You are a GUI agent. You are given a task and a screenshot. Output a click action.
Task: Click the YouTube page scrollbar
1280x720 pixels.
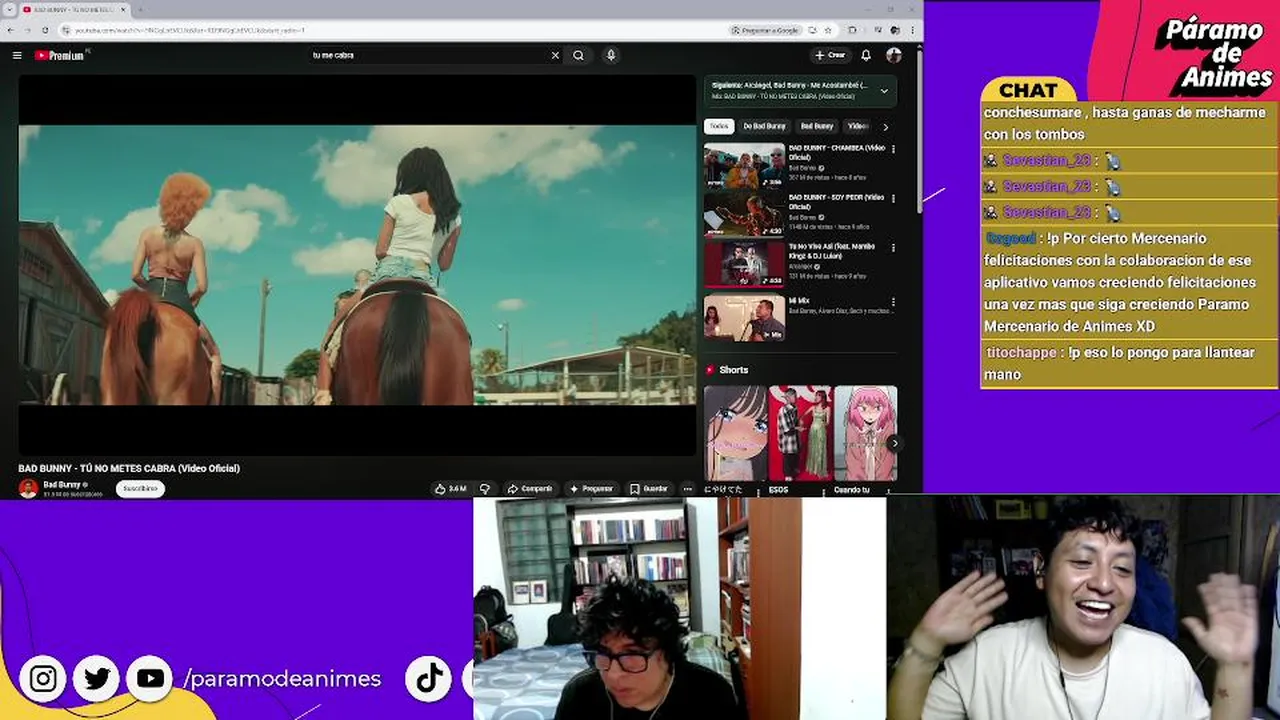coord(919,130)
